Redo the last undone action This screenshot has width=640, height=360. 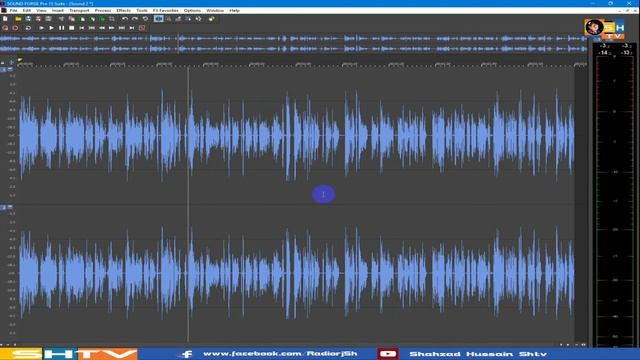pyautogui.click(x=135, y=19)
